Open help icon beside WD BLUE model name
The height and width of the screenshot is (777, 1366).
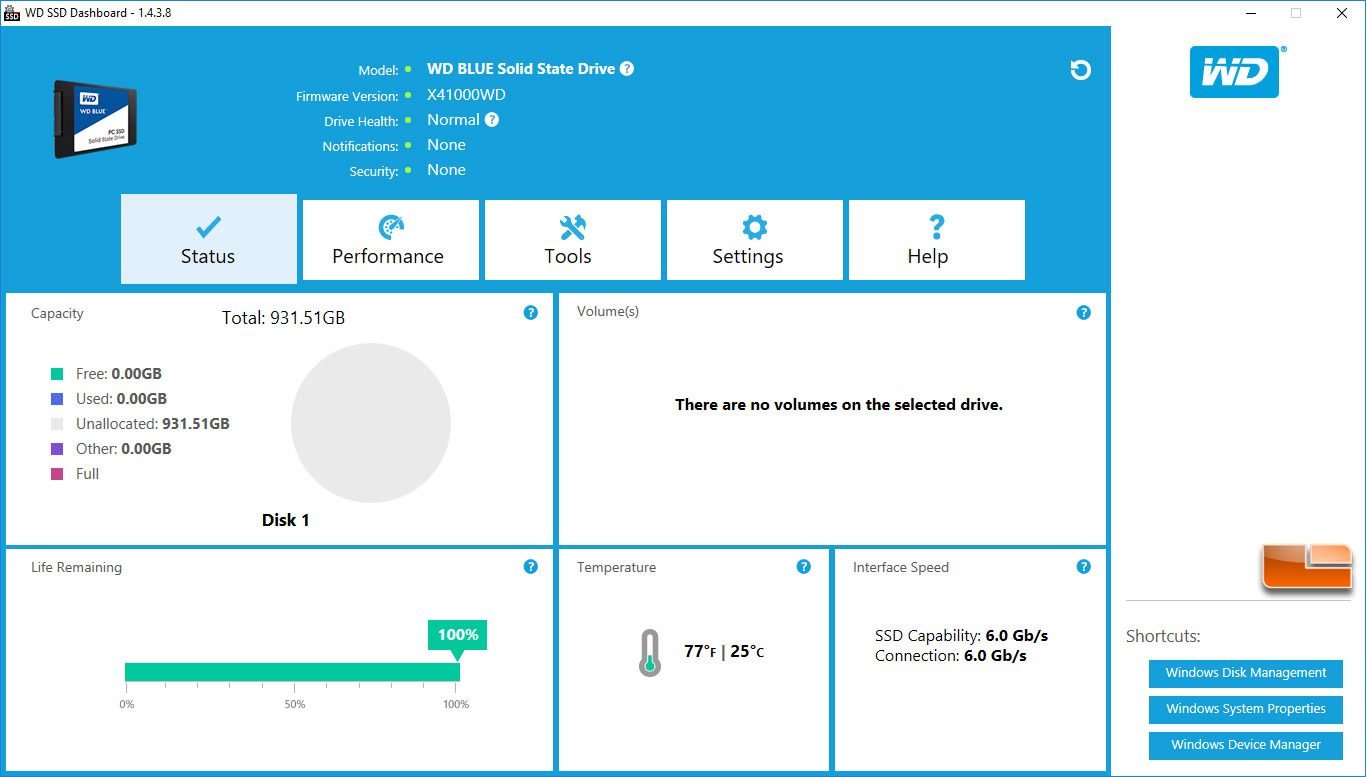pyautogui.click(x=627, y=69)
